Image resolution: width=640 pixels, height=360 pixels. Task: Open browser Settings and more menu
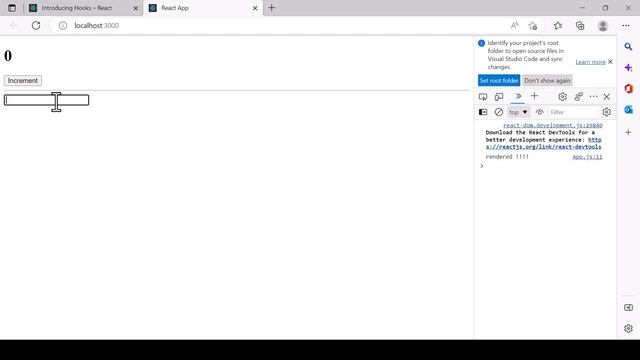(626, 26)
